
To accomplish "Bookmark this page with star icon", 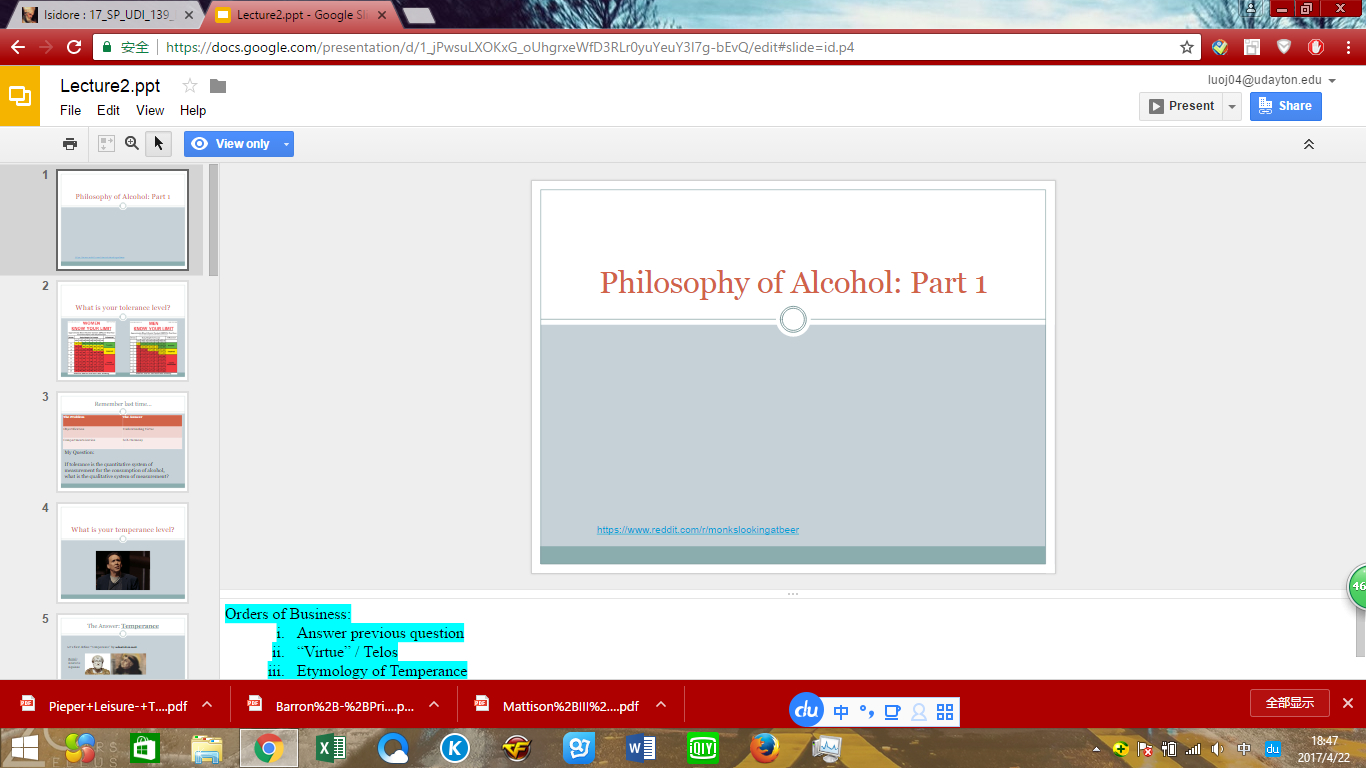I will 1187,47.
